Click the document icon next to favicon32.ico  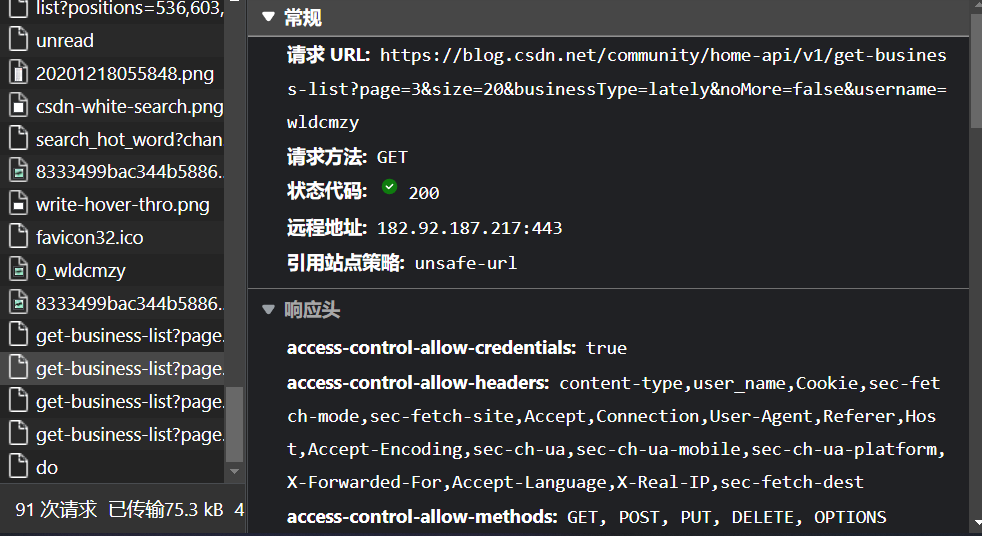[18, 238]
